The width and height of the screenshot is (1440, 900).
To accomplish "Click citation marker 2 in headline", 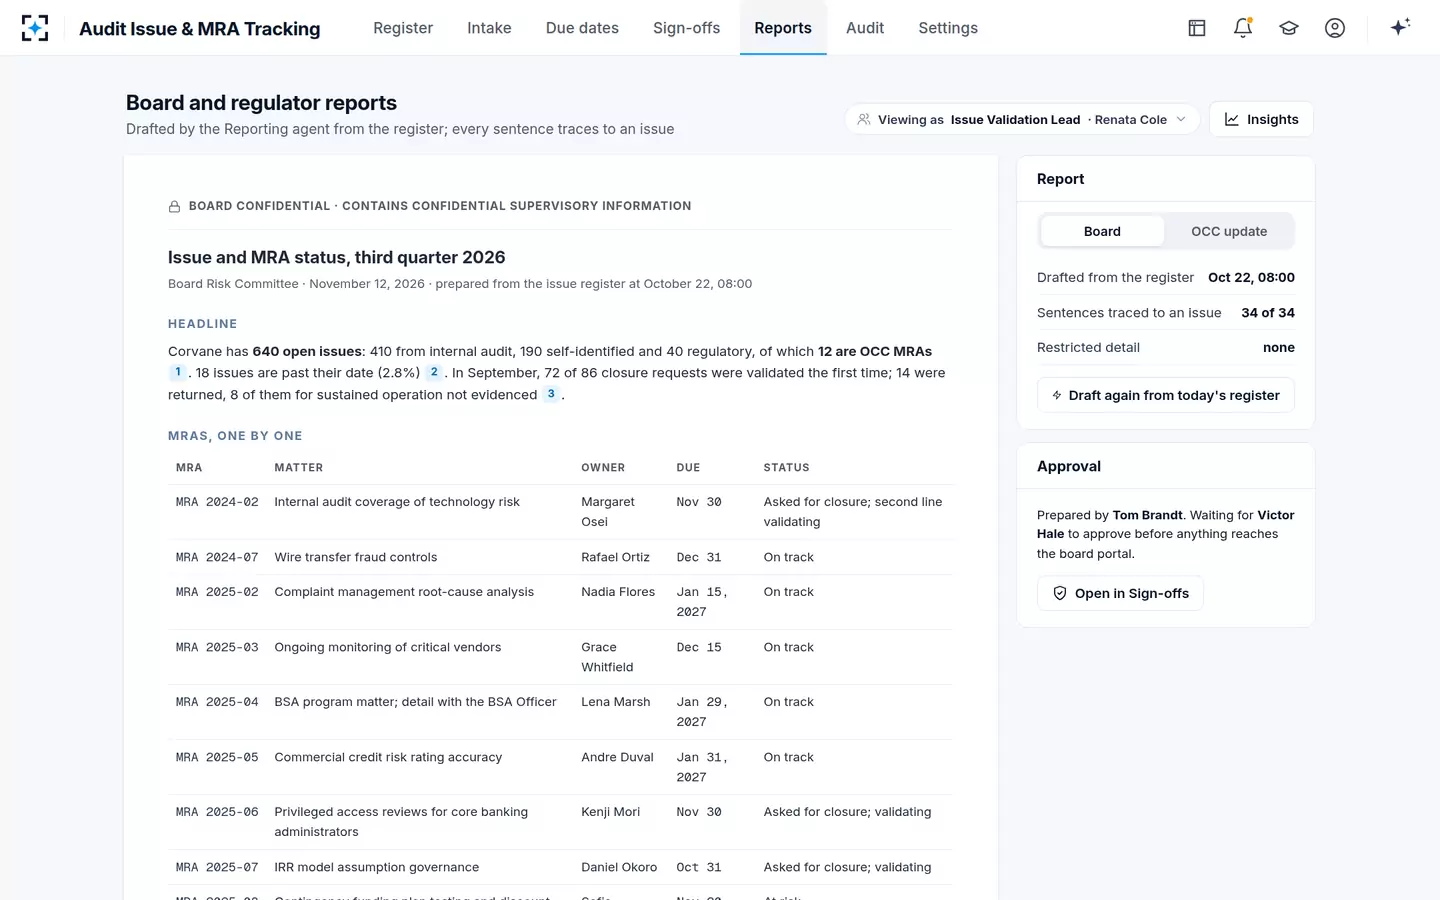I will pos(434,372).
